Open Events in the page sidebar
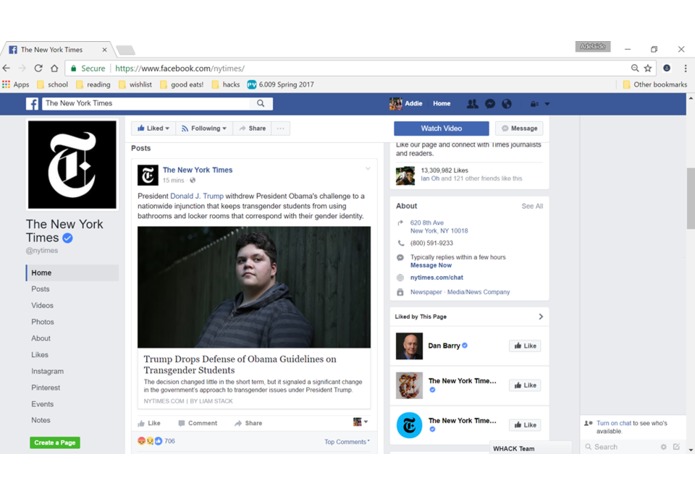 point(42,404)
